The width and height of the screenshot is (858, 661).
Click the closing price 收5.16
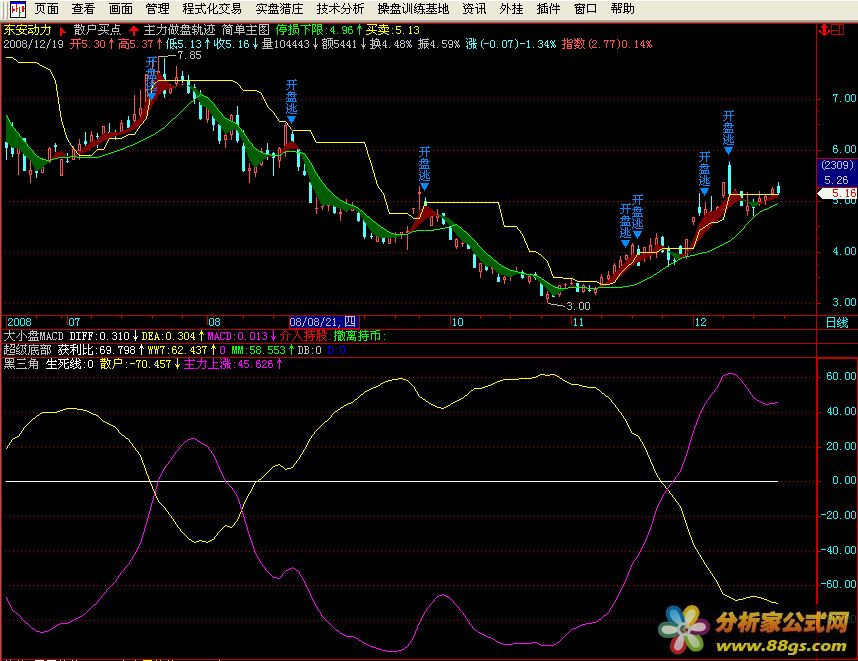[231, 44]
